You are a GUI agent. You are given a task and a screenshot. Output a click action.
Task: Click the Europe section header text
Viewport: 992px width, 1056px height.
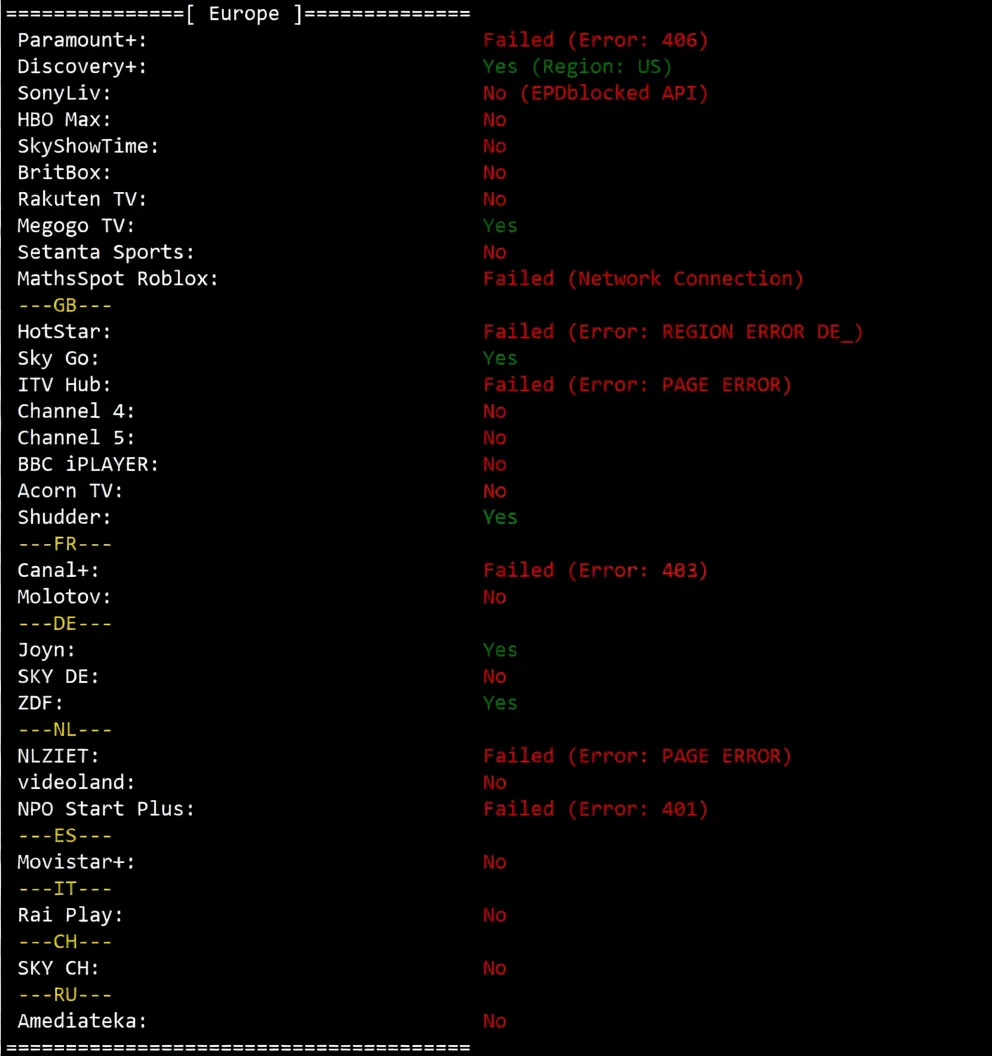pos(243,14)
